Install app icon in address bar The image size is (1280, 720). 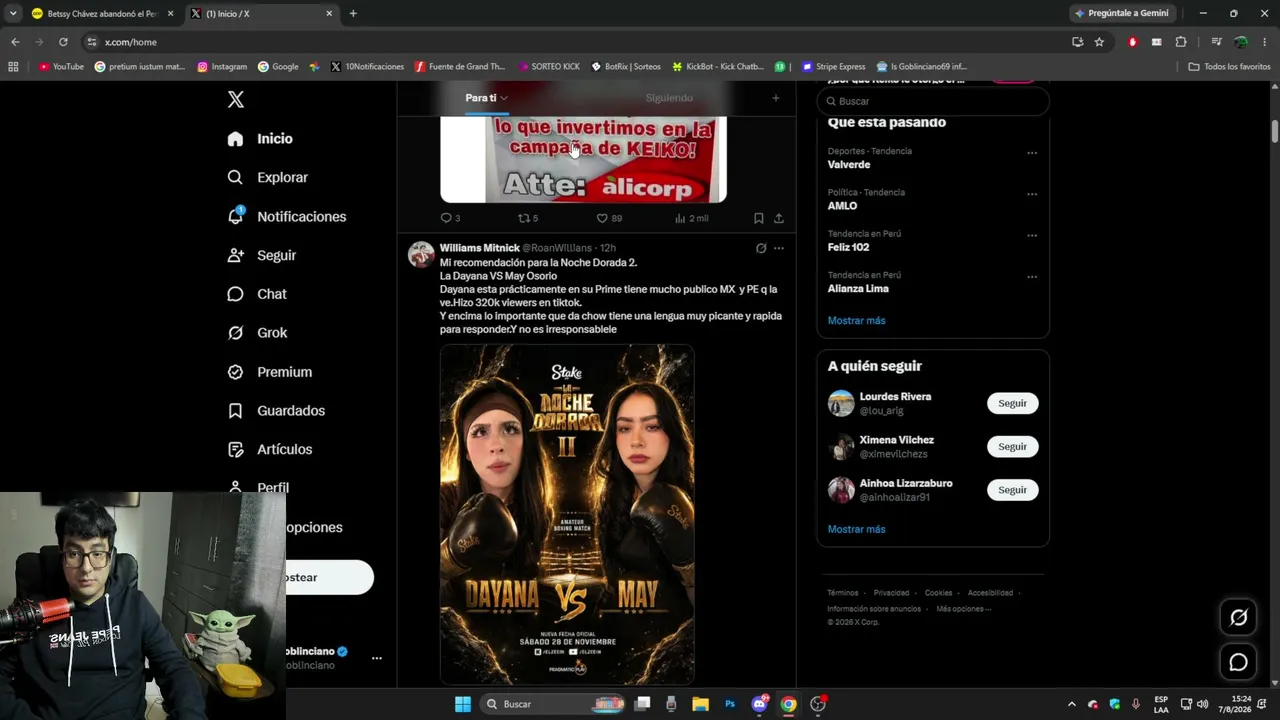point(1077,42)
